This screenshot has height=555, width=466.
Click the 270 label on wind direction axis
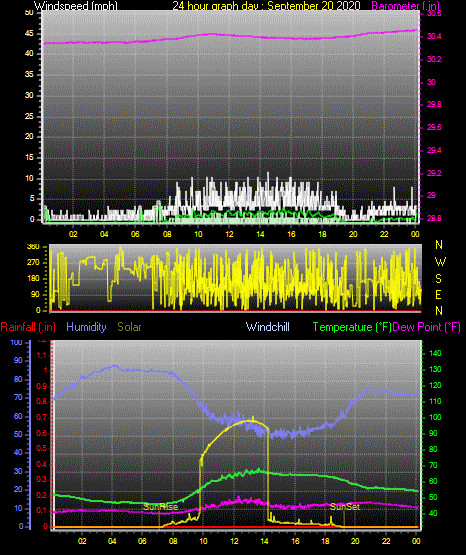tap(33, 263)
